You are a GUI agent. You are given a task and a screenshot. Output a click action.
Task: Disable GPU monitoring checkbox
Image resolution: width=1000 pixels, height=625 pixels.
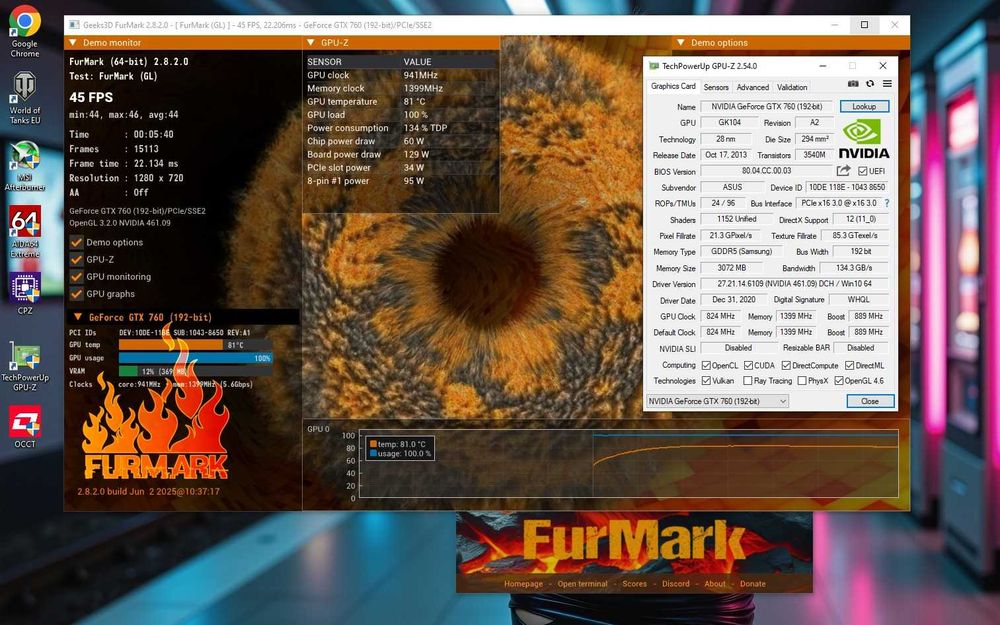click(x=77, y=277)
